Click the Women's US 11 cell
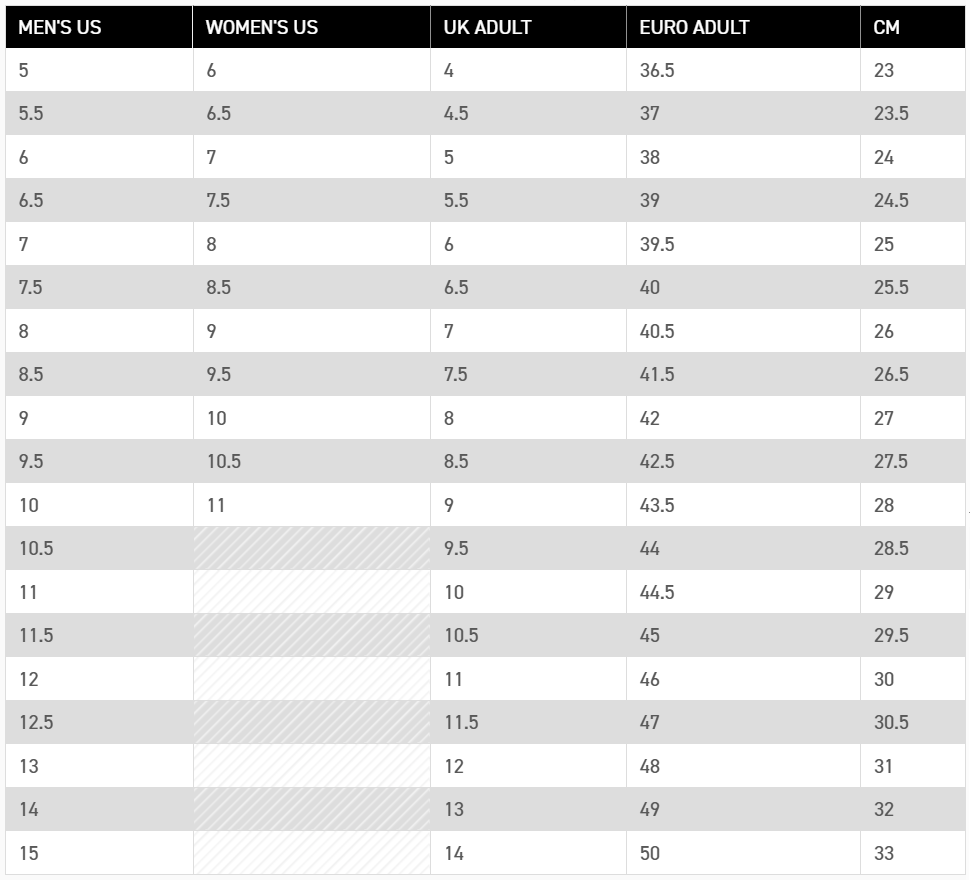Image resolution: width=972 pixels, height=881 pixels. [312, 505]
